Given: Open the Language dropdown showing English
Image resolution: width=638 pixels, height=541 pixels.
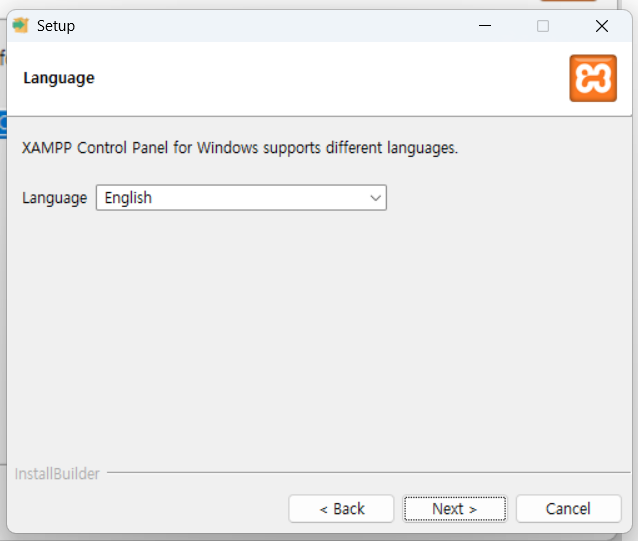Looking at the screenshot, I should coord(241,198).
